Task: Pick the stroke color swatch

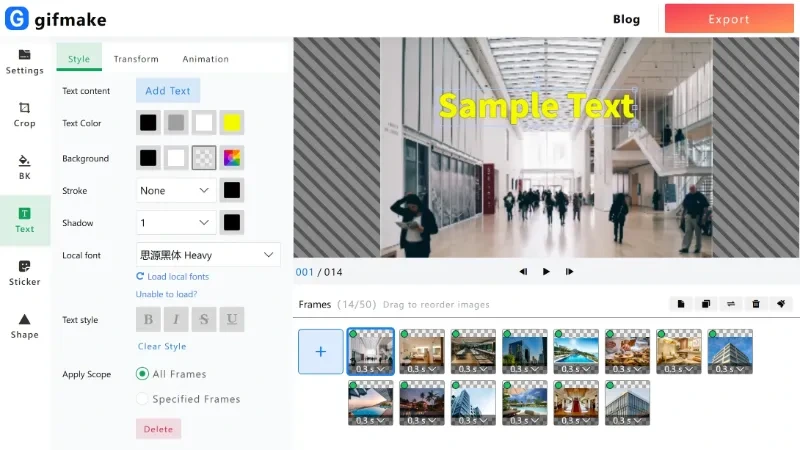Action: click(232, 190)
